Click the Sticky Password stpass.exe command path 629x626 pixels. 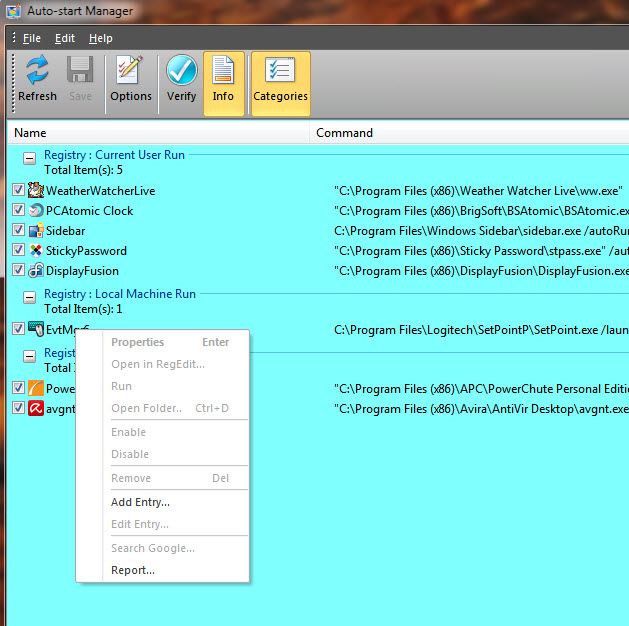[481, 251]
